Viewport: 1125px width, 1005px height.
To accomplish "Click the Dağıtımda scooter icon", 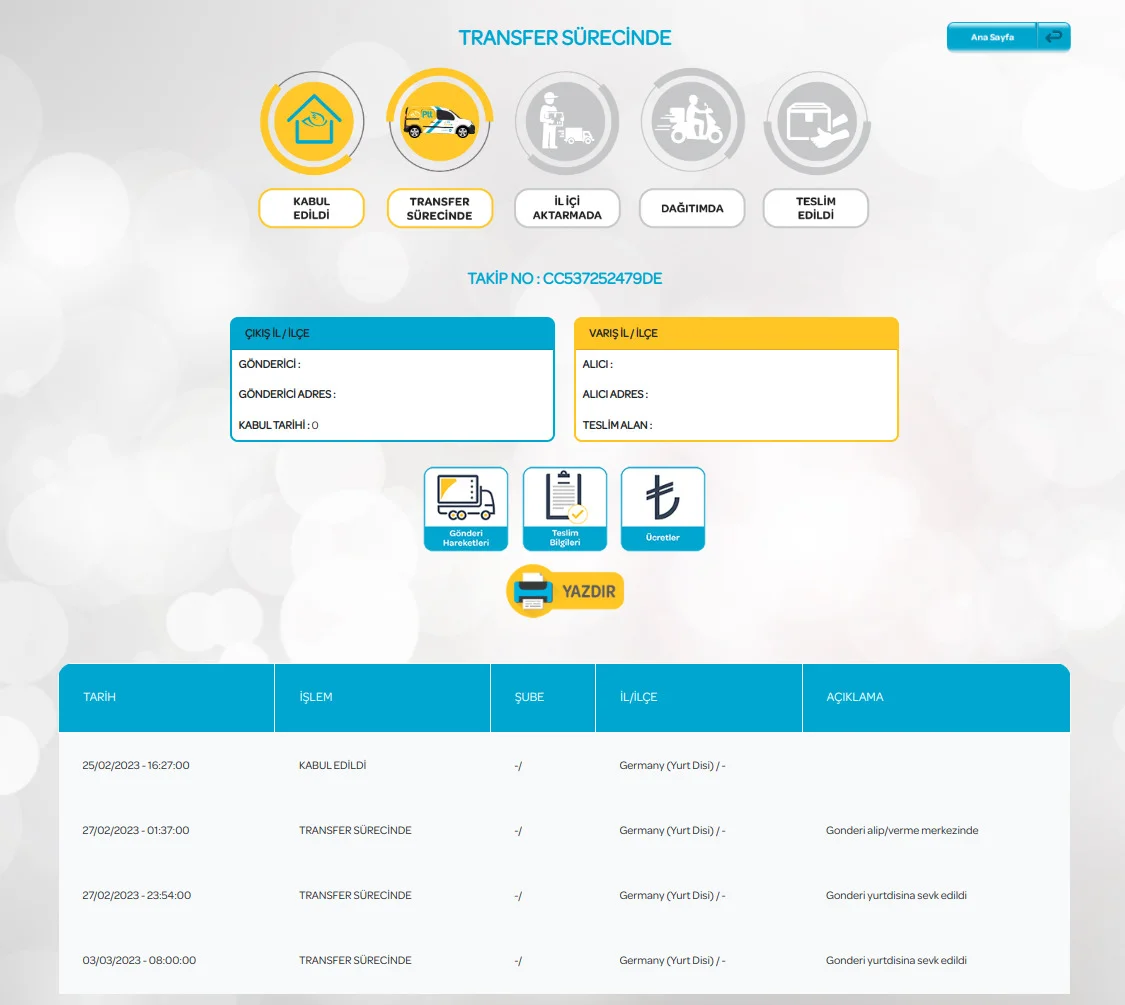I will click(692, 121).
